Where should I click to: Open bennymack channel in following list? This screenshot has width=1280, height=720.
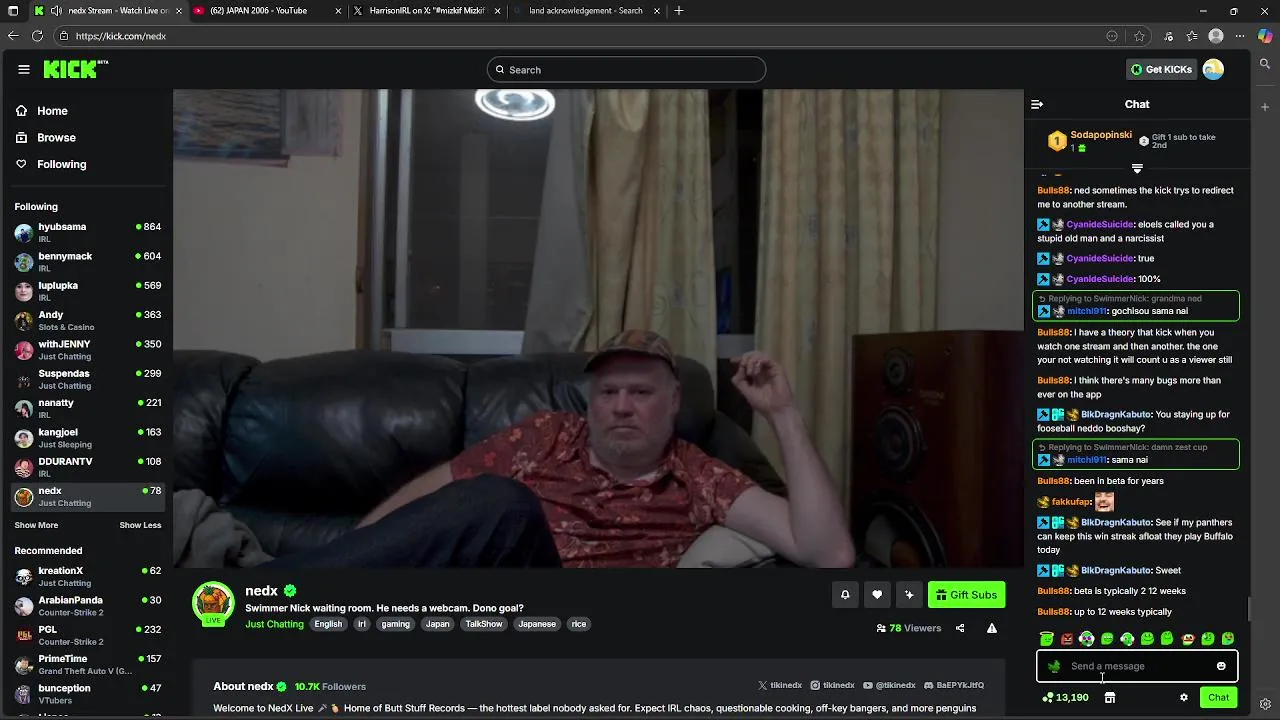coord(88,262)
